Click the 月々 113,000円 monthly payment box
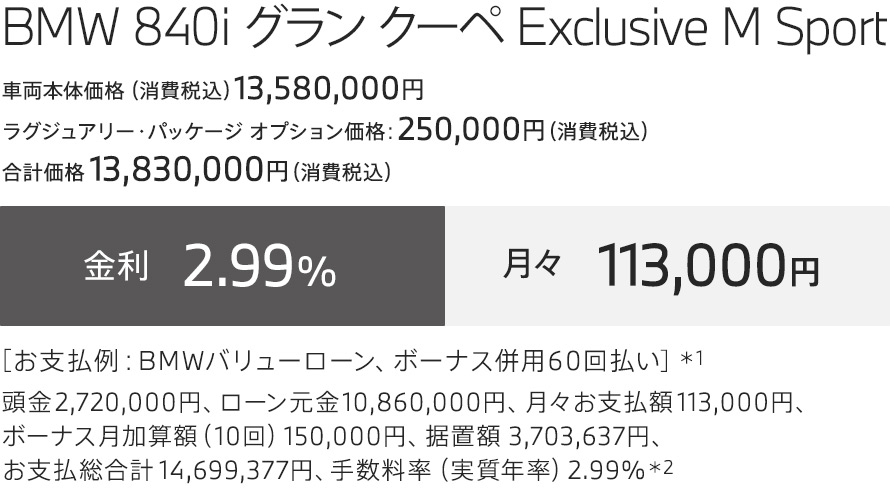This screenshot has height=500, width=890. [667, 266]
